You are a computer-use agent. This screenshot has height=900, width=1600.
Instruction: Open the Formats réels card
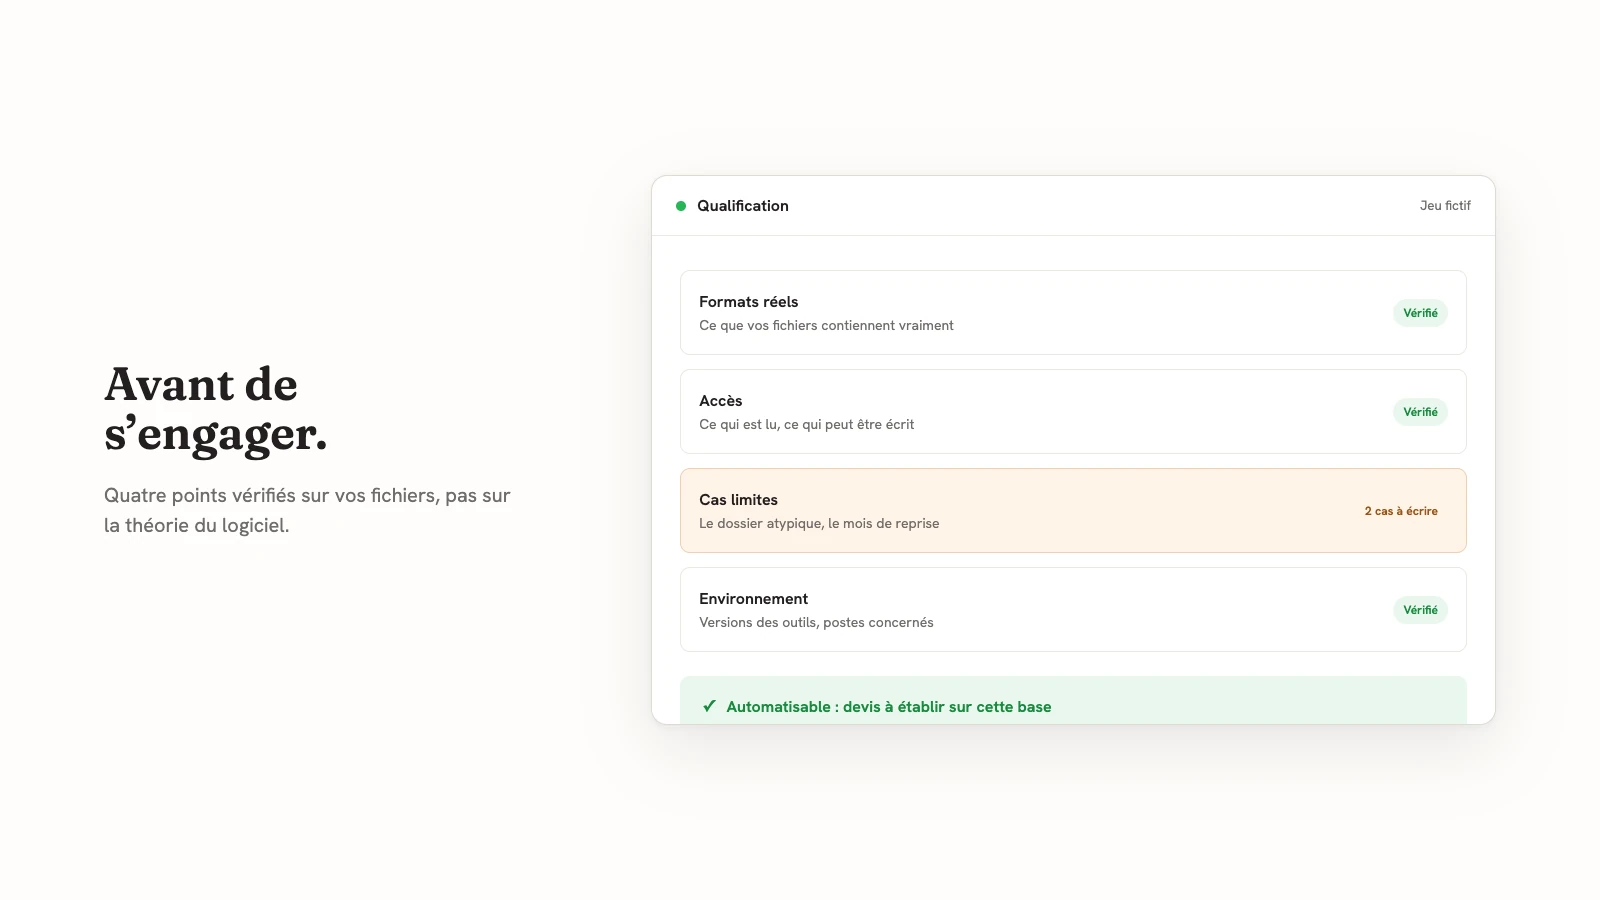[1073, 312]
